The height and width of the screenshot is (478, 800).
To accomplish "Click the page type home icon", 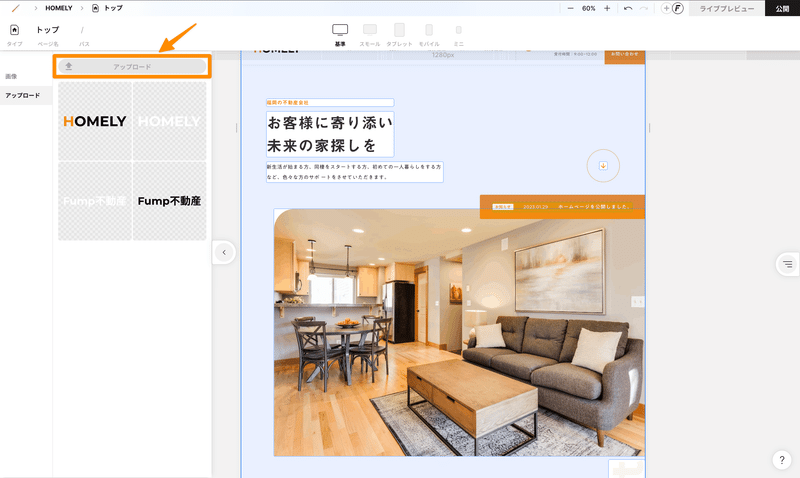I will 14,30.
